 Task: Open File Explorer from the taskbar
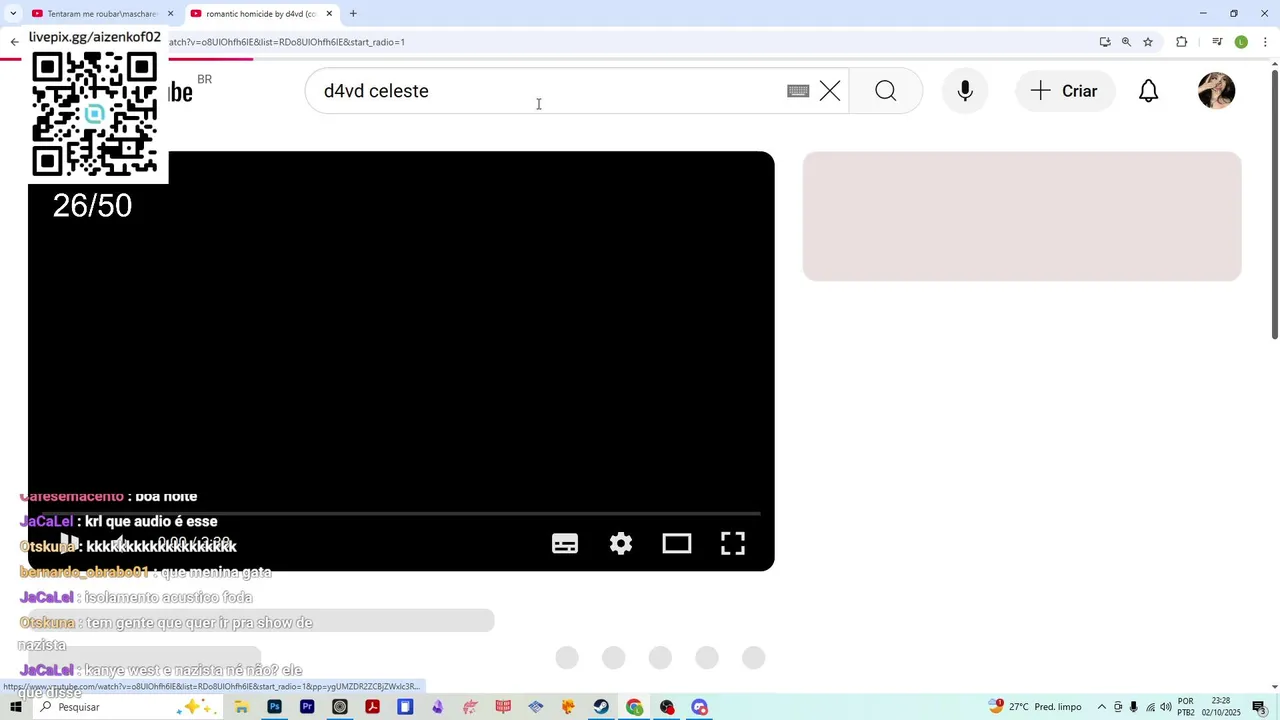tap(242, 707)
